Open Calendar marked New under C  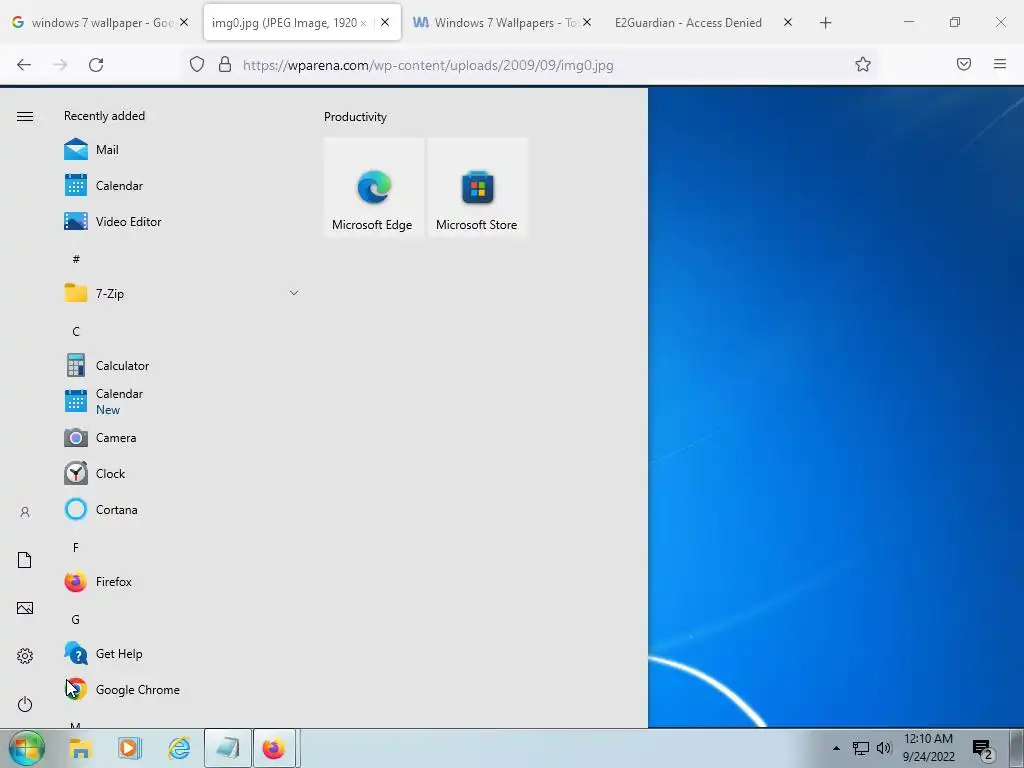tap(182, 402)
